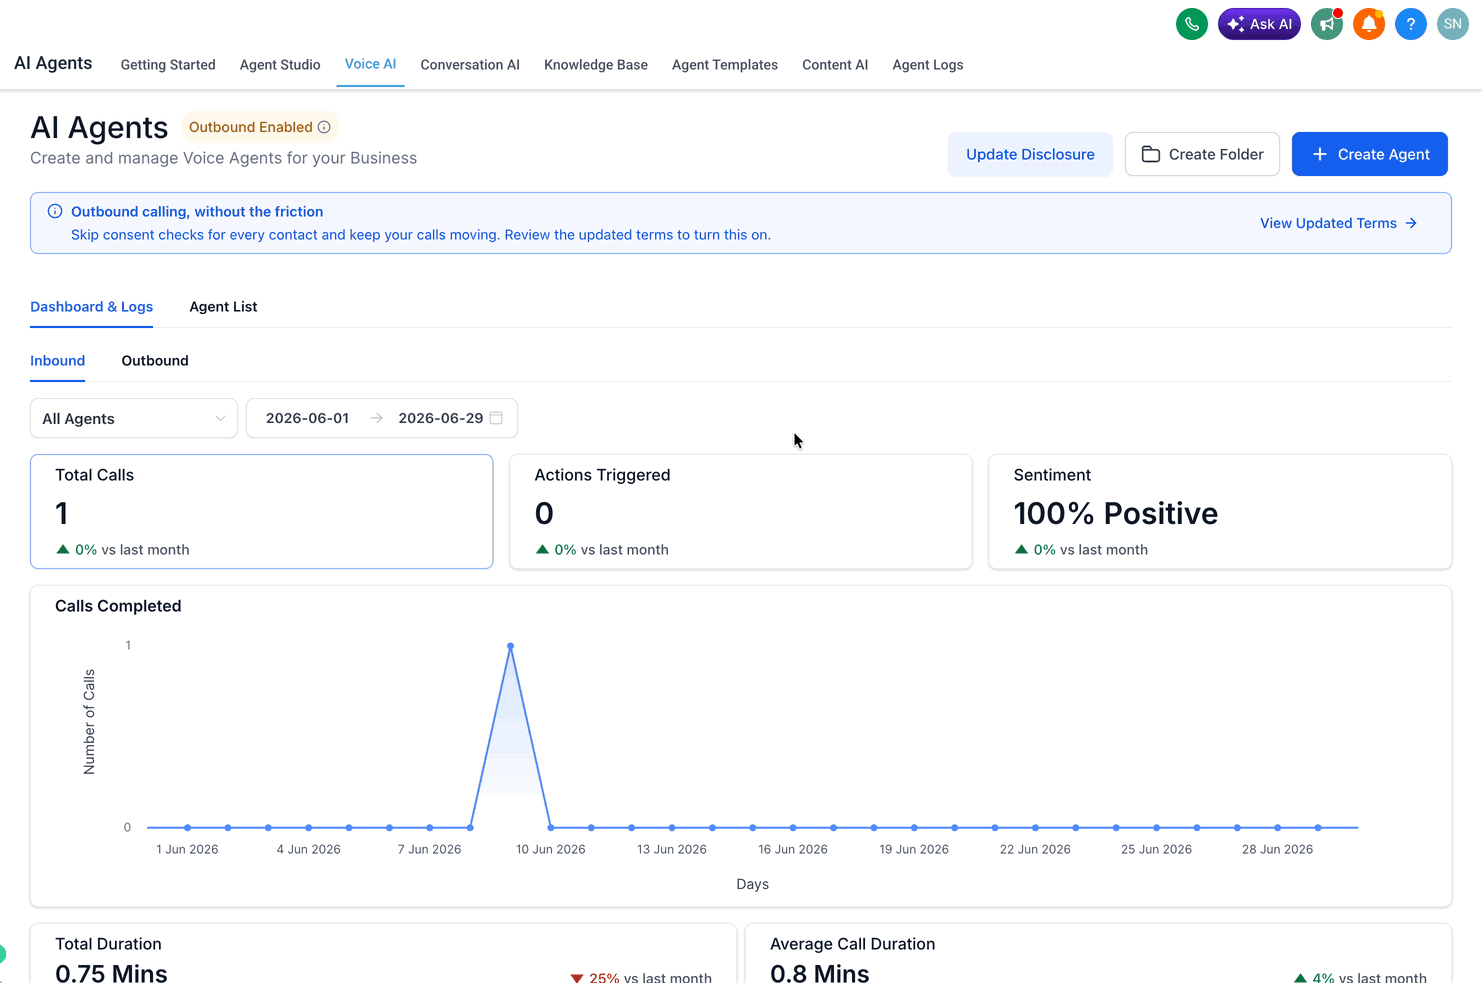
Task: Click the Average Call Duration heading
Action: click(853, 944)
